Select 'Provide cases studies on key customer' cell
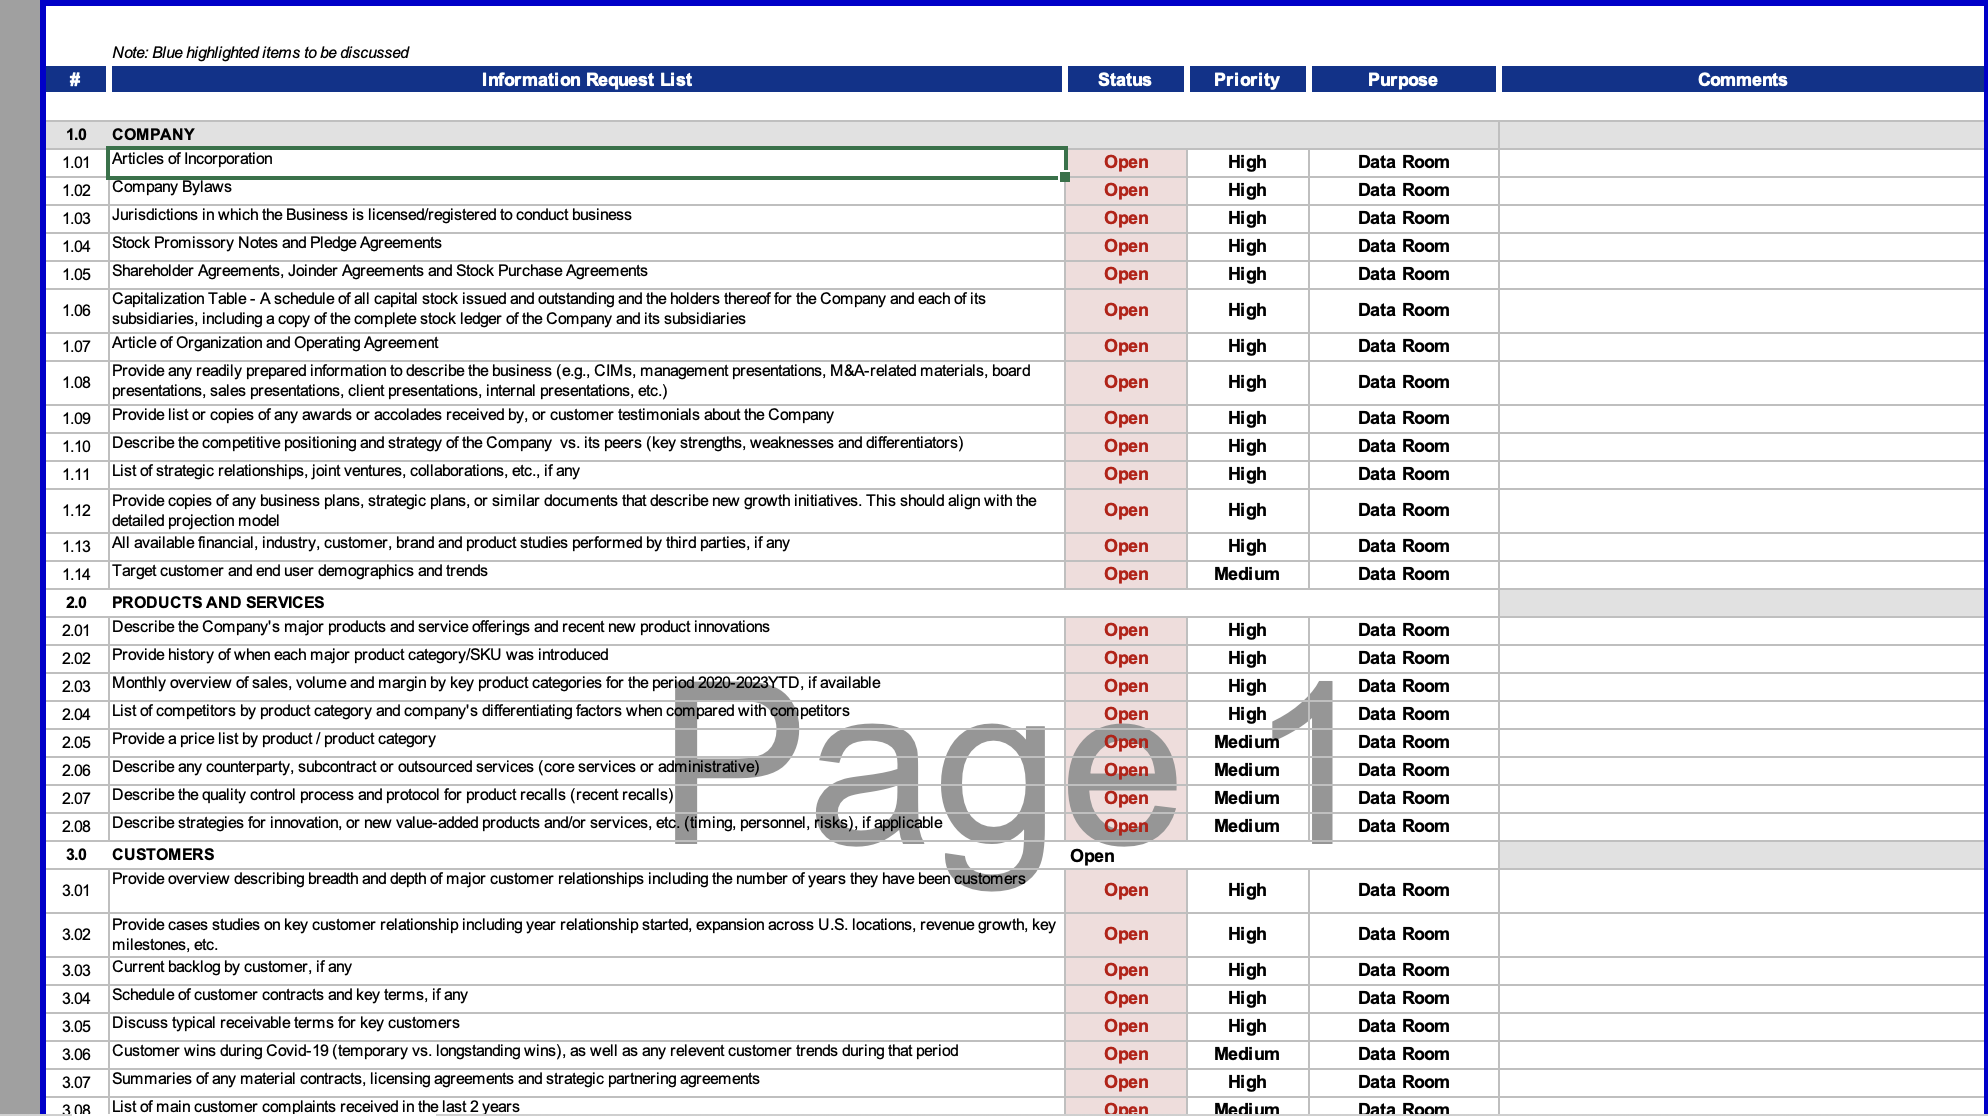Screen dimensions: 1988x1116 pos(586,934)
